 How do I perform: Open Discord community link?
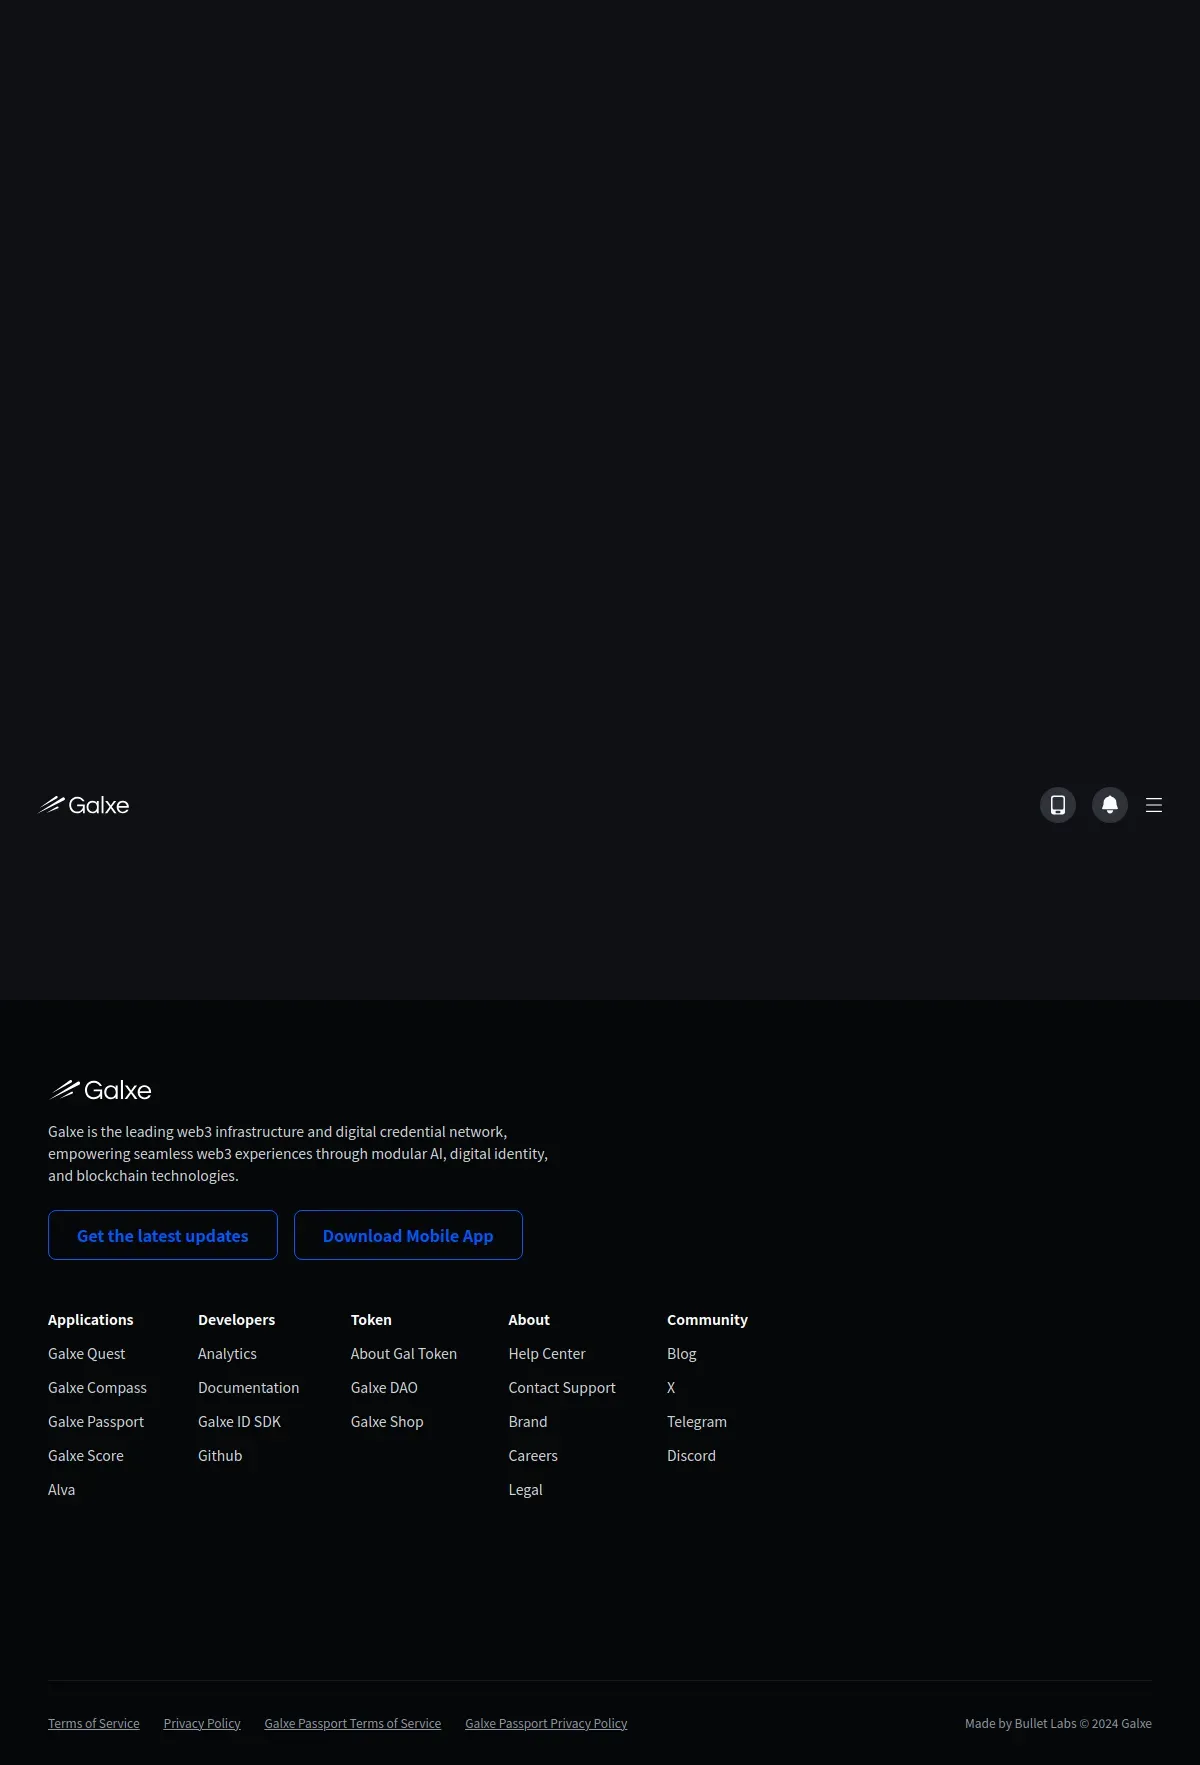point(692,1456)
